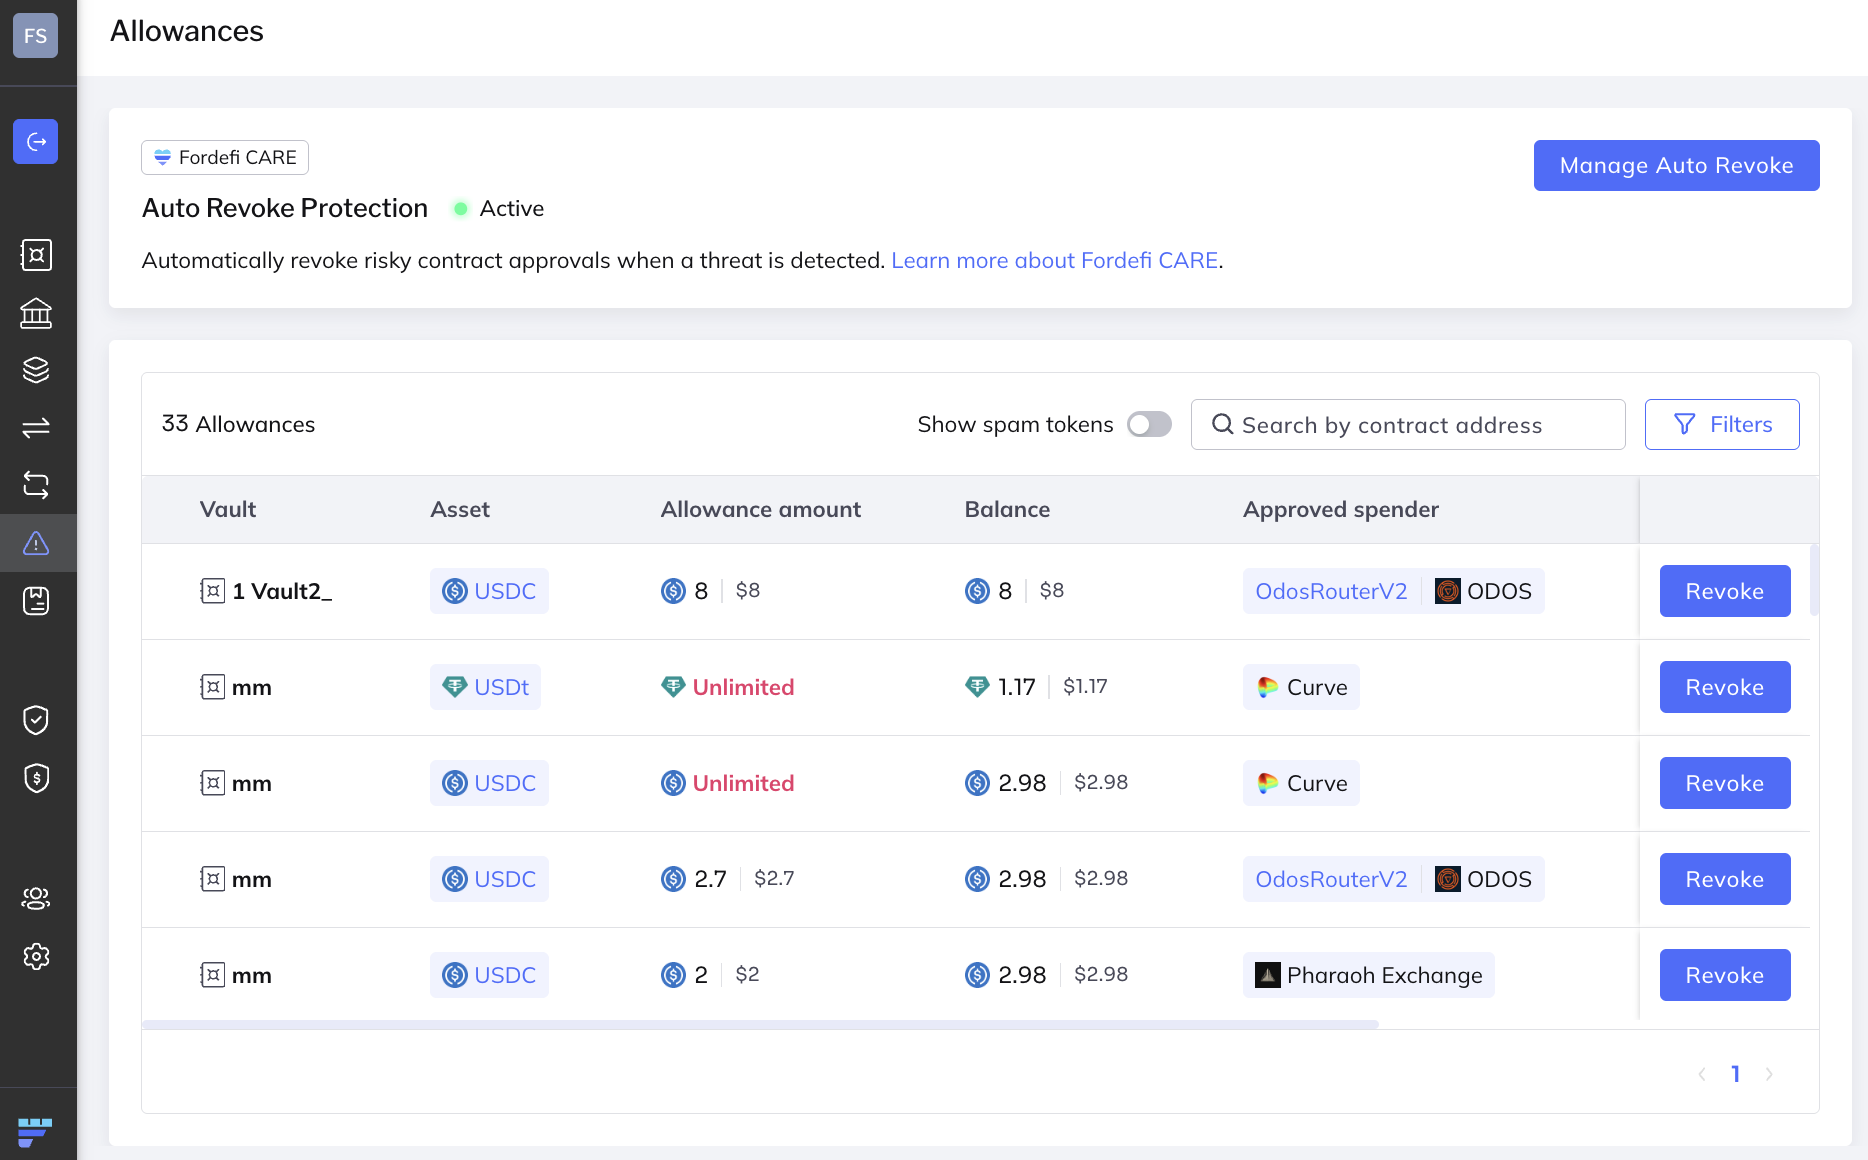1868x1160 pixels.
Task: Click the vaults icon in the sidebar
Action: (36, 255)
